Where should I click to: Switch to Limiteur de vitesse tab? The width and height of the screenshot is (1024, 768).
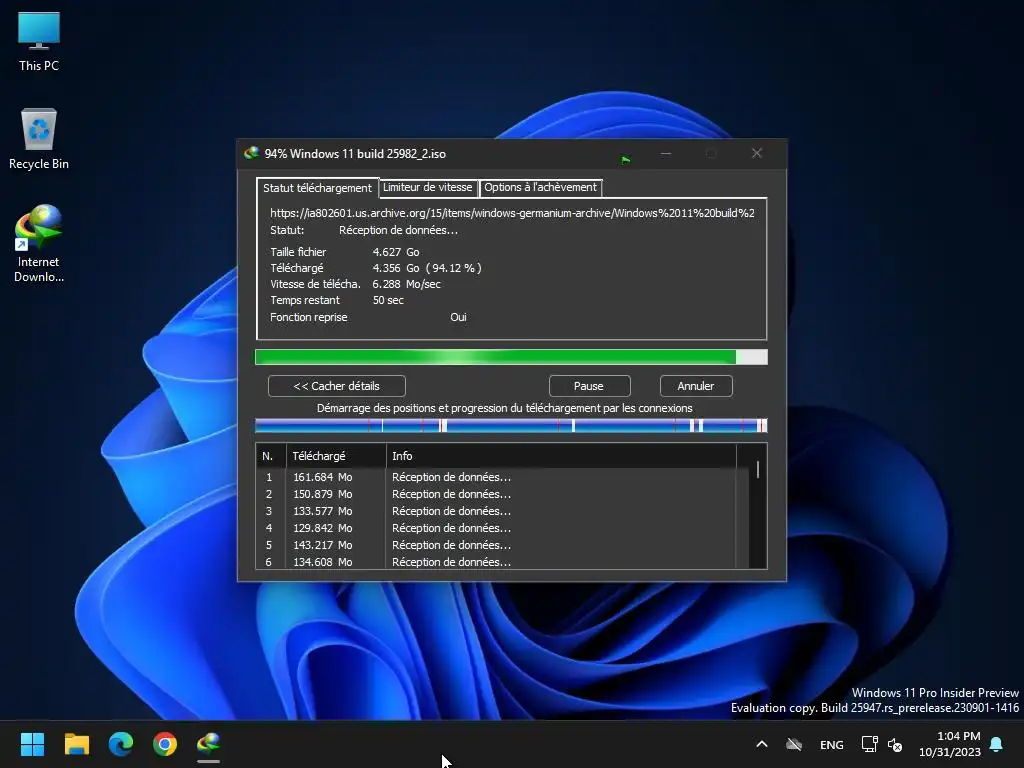(428, 187)
